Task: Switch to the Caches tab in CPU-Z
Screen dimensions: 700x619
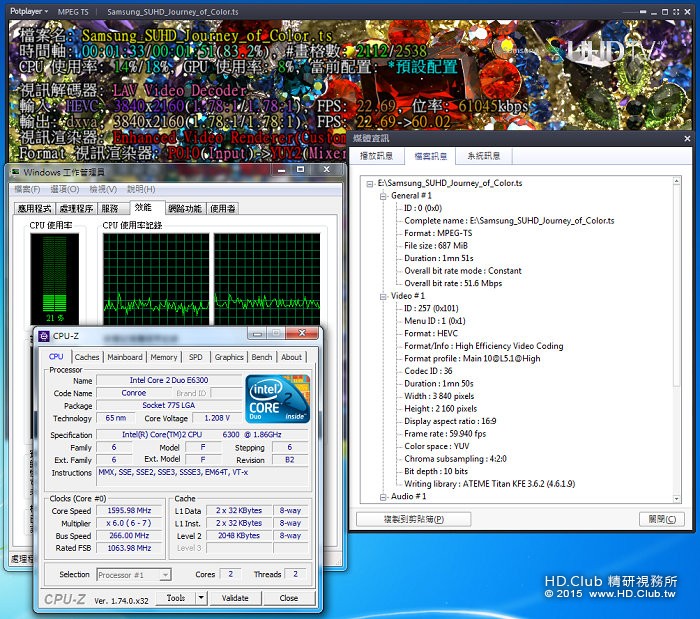Action: [x=87, y=357]
